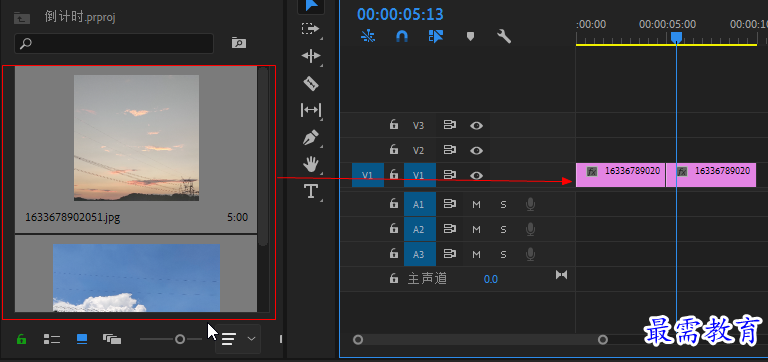Toggle snap in timeline magnet icon

[402, 36]
